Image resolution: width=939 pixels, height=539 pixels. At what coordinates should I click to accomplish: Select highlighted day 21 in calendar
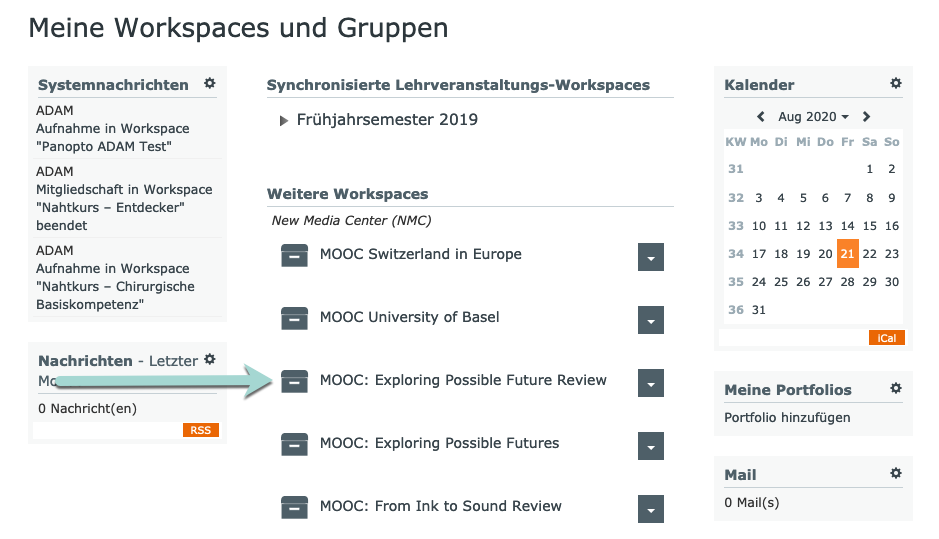click(x=847, y=254)
